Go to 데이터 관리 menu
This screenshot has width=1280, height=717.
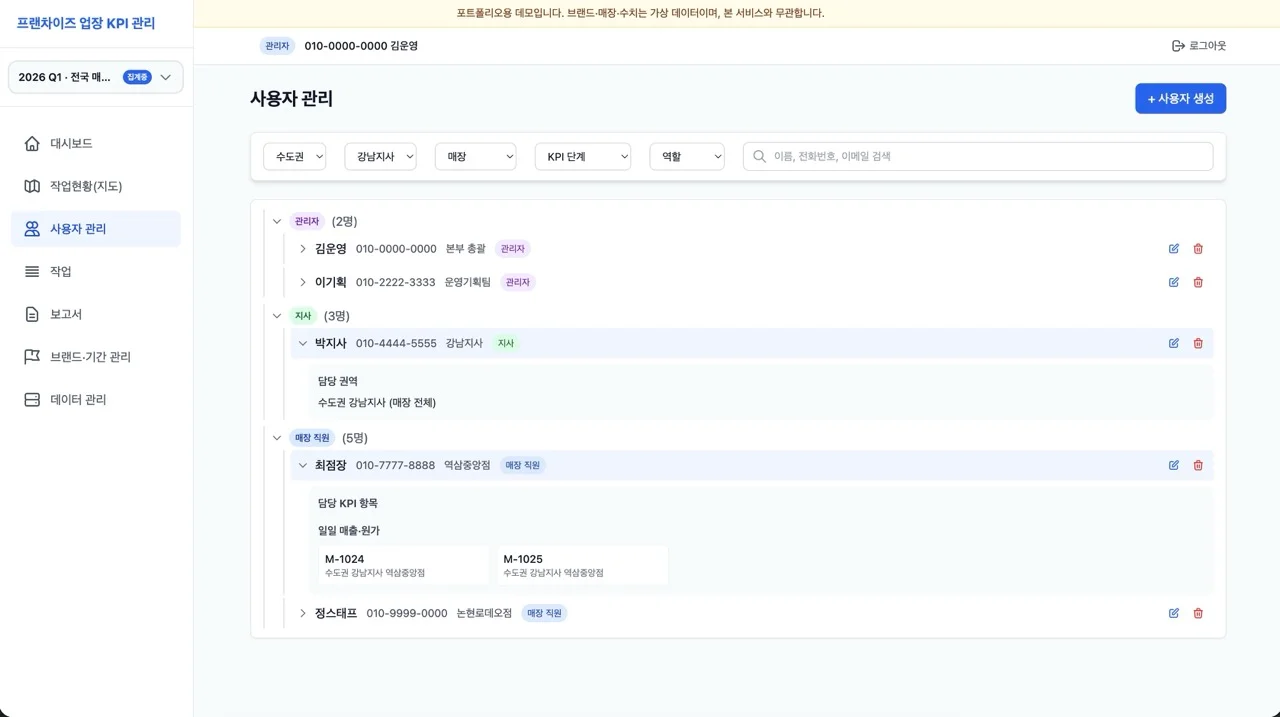pyautogui.click(x=96, y=400)
